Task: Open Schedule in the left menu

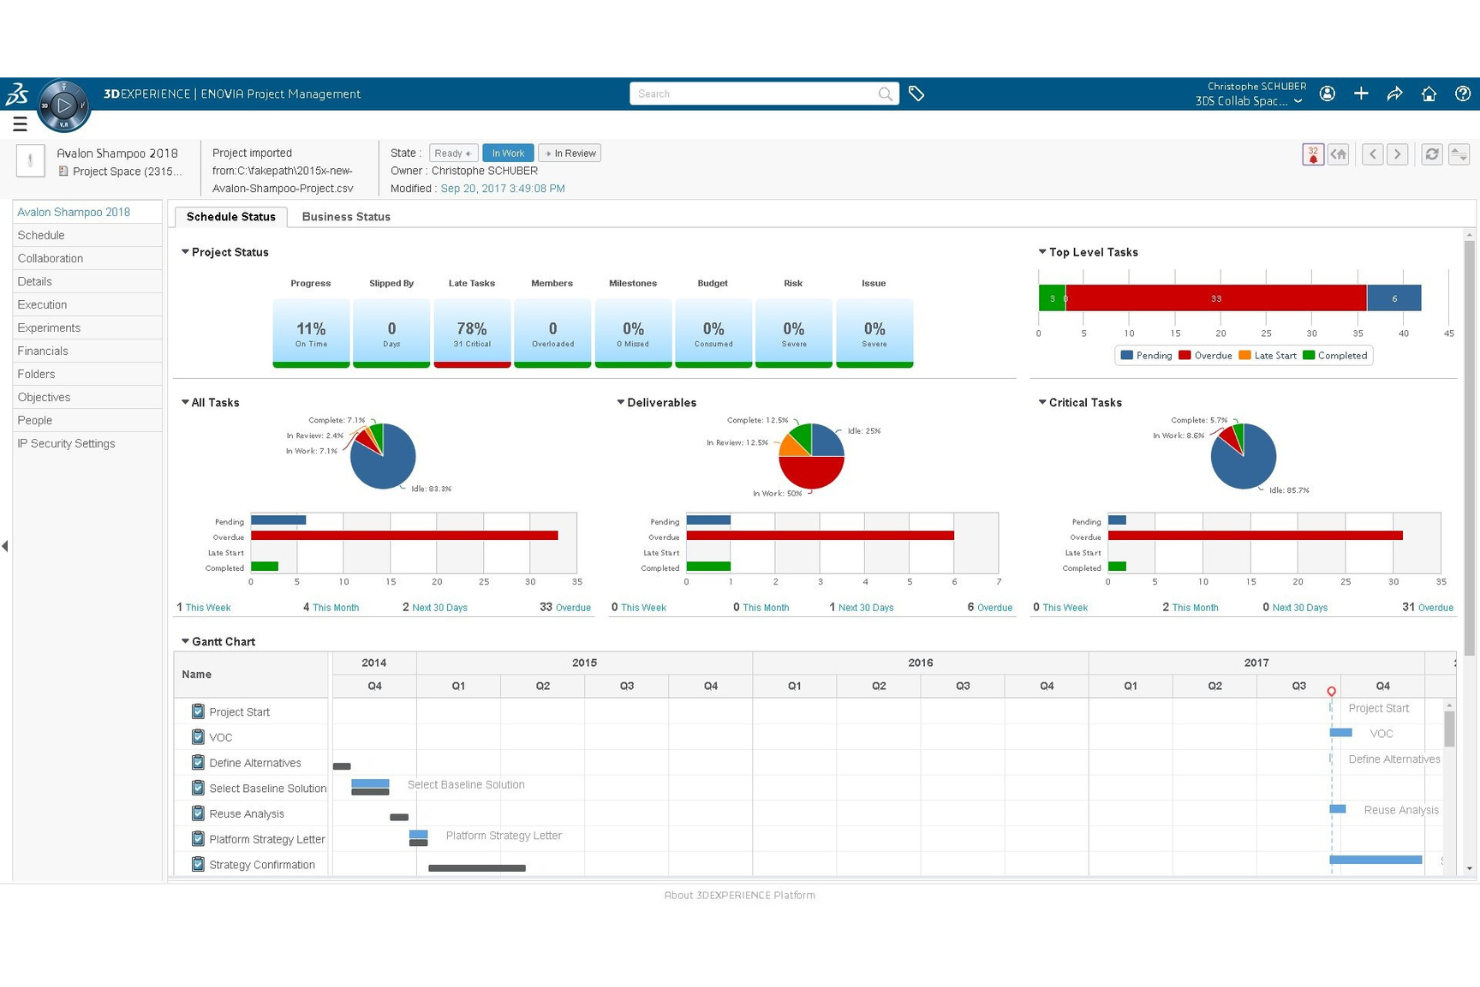Action: pos(87,235)
